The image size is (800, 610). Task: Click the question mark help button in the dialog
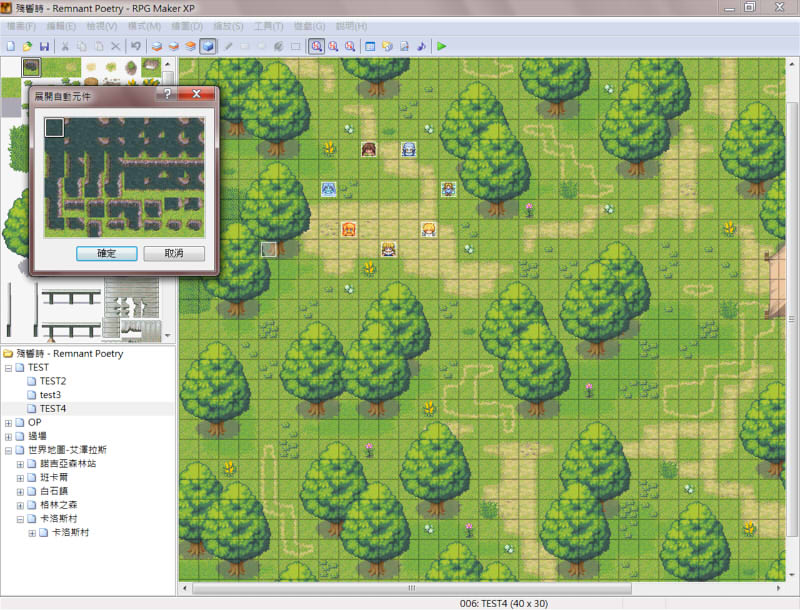(x=168, y=94)
